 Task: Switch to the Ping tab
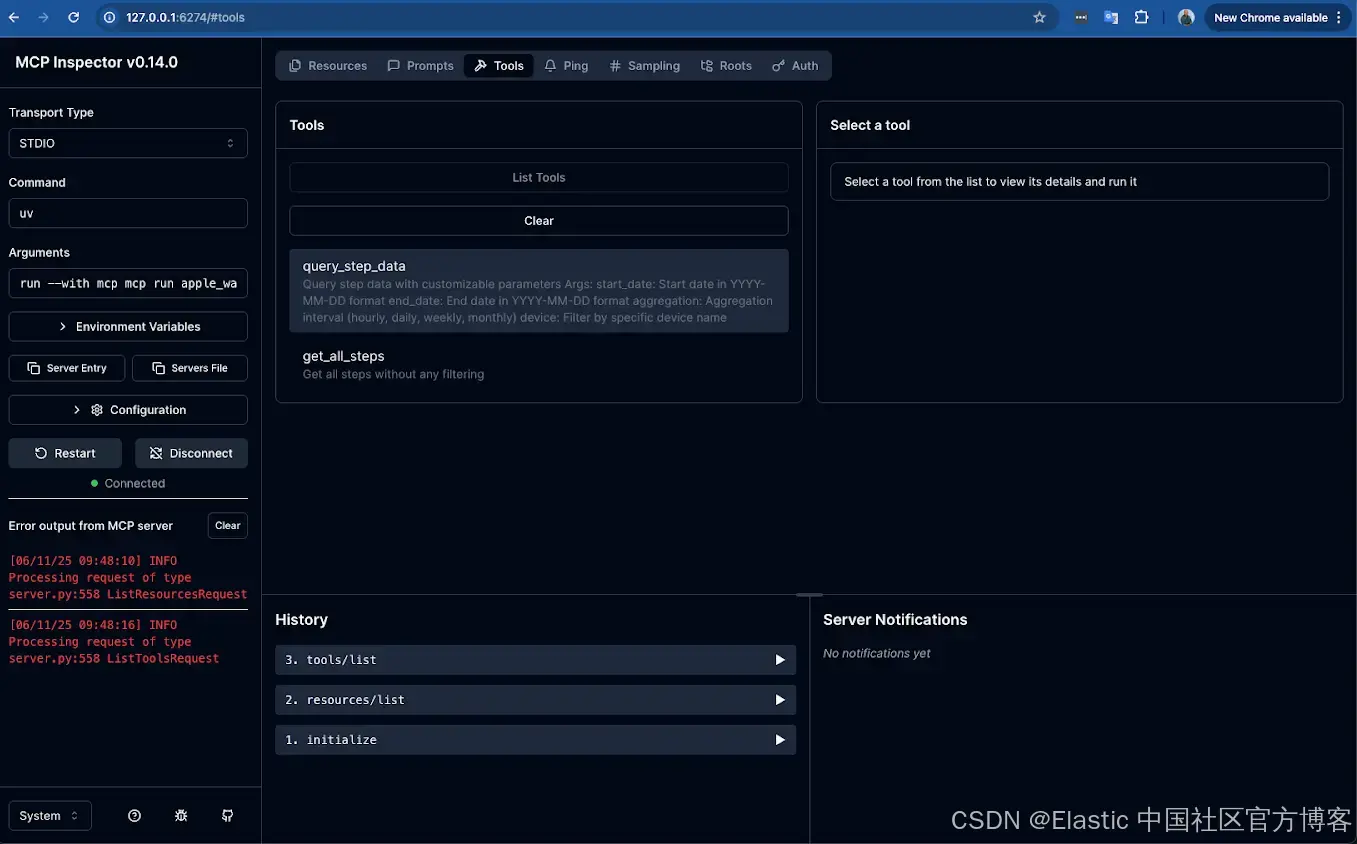point(566,66)
